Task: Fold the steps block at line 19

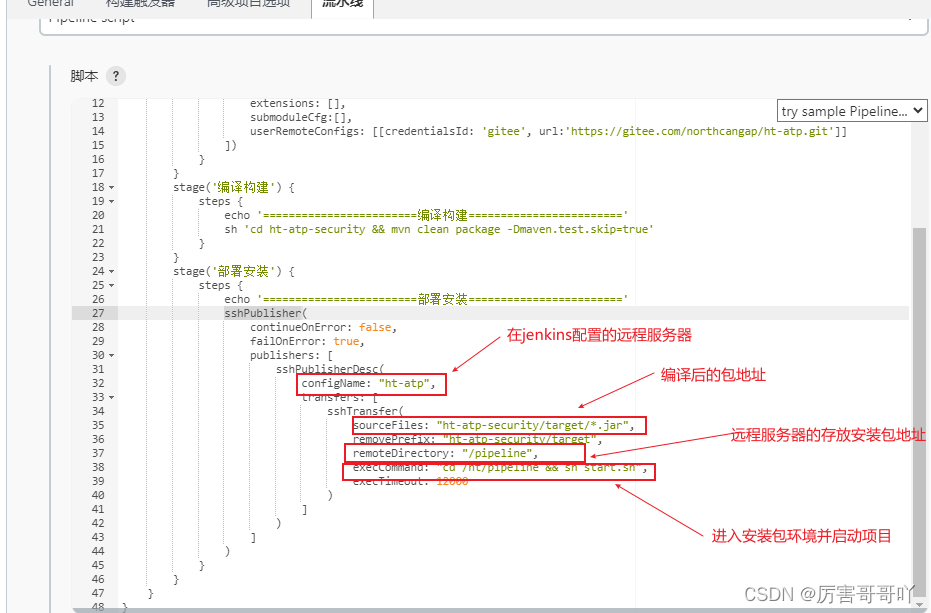Action: tap(111, 201)
